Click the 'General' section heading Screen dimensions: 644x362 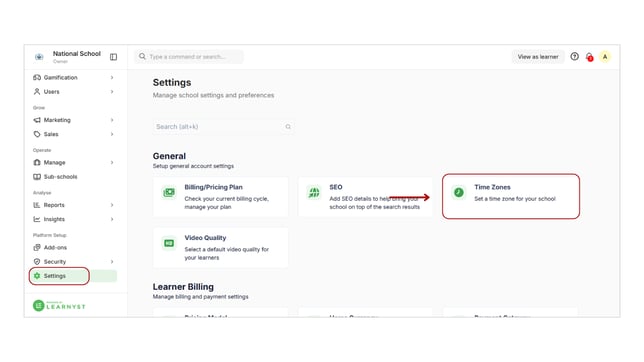[x=169, y=156]
